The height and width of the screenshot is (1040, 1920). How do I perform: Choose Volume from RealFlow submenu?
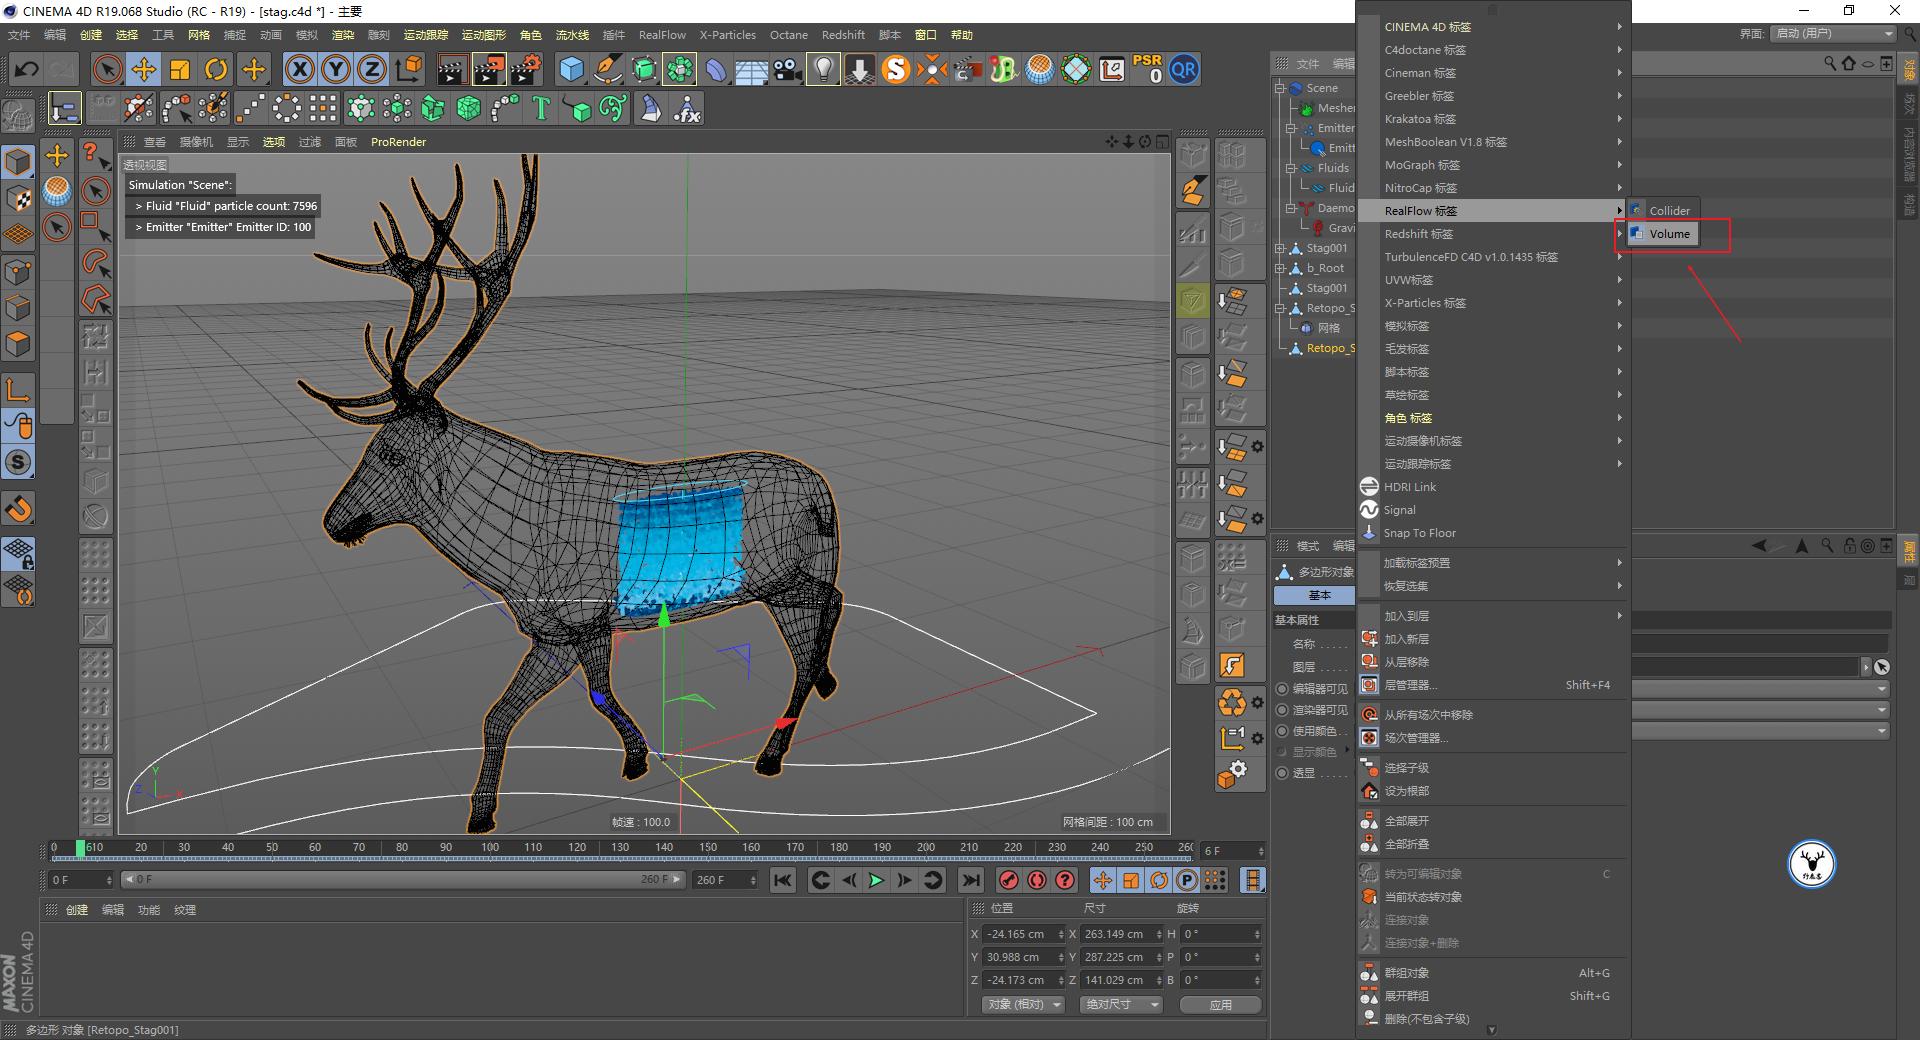click(x=1669, y=234)
